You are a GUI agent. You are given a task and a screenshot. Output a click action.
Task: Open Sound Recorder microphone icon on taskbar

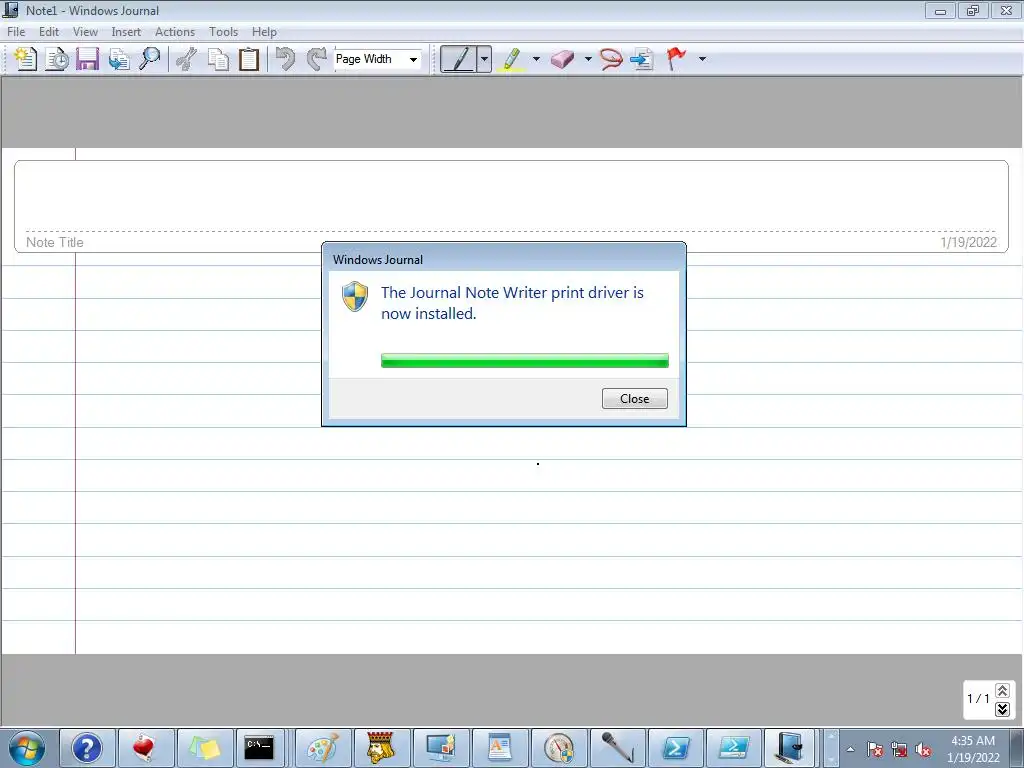[x=617, y=748]
